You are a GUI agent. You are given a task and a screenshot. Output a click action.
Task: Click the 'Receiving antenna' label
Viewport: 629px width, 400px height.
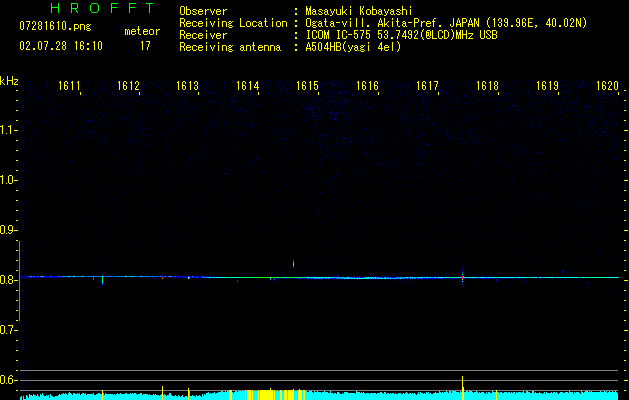coord(230,47)
